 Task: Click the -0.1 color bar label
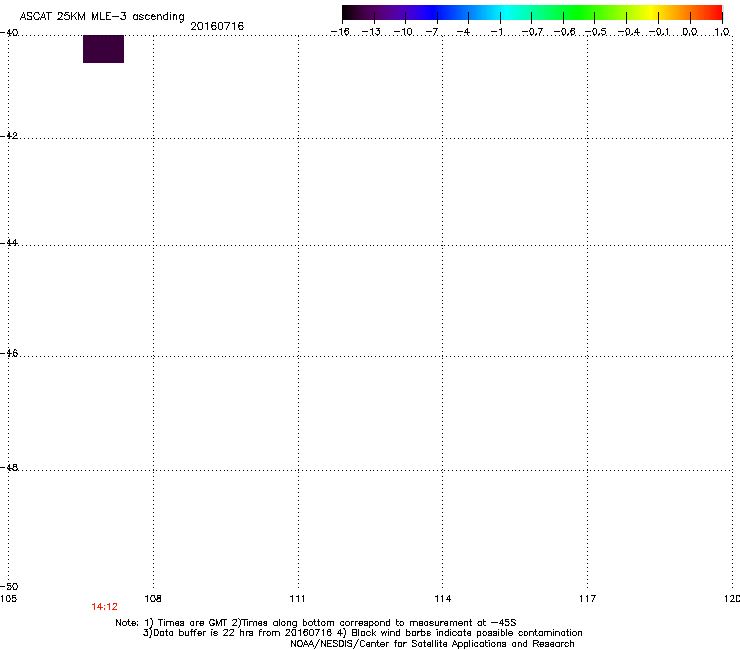click(x=659, y=32)
